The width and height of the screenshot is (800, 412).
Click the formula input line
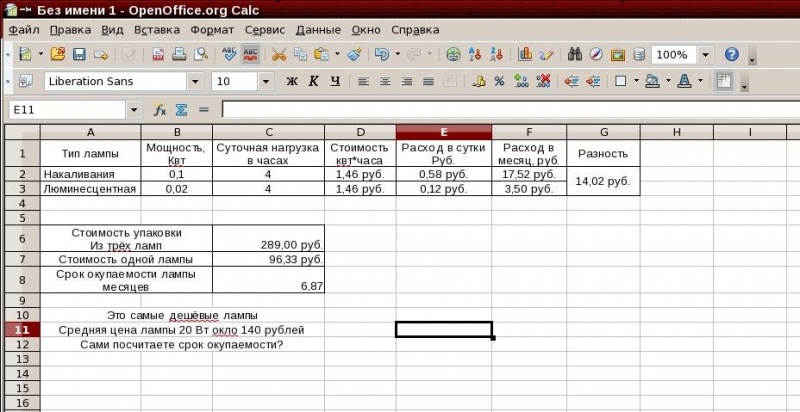pos(510,110)
